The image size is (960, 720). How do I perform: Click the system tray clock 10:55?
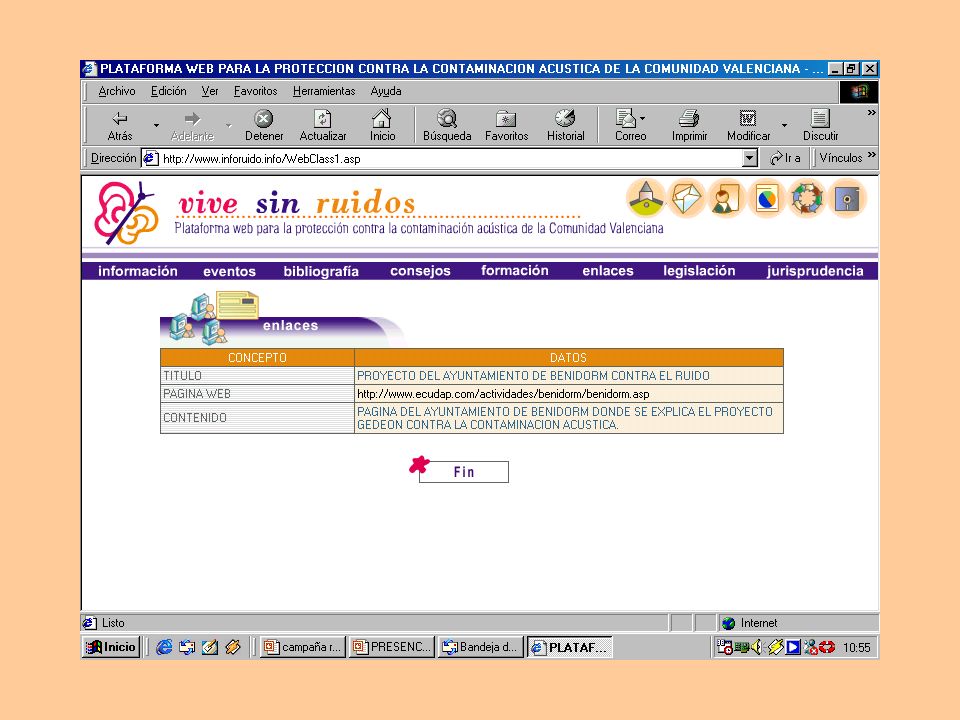pyautogui.click(x=856, y=647)
